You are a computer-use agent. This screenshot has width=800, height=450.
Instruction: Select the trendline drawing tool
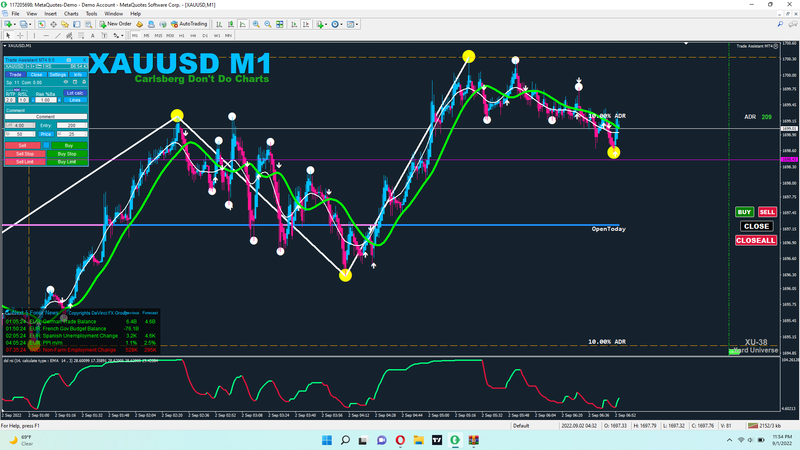pyautogui.click(x=58, y=36)
